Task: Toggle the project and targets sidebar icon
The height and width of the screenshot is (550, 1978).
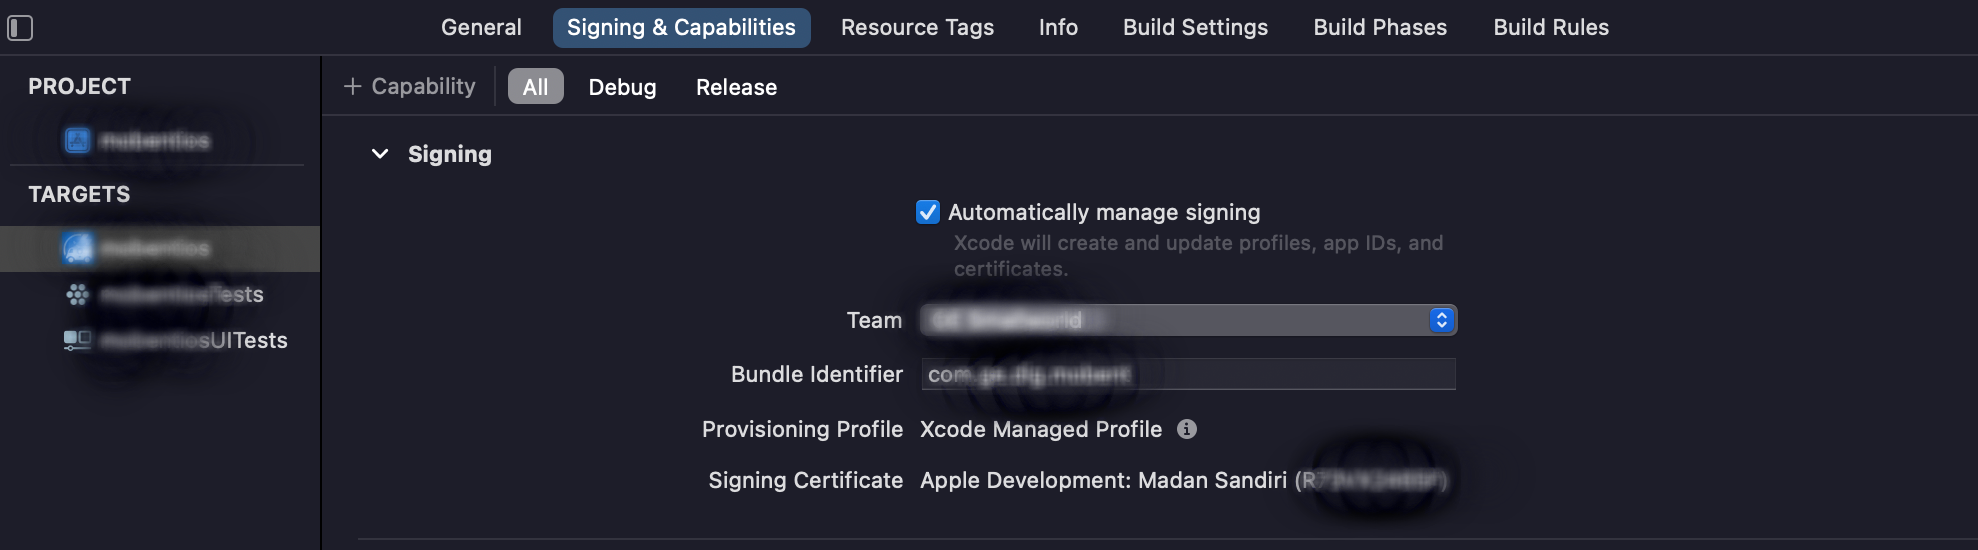Action: [x=20, y=28]
